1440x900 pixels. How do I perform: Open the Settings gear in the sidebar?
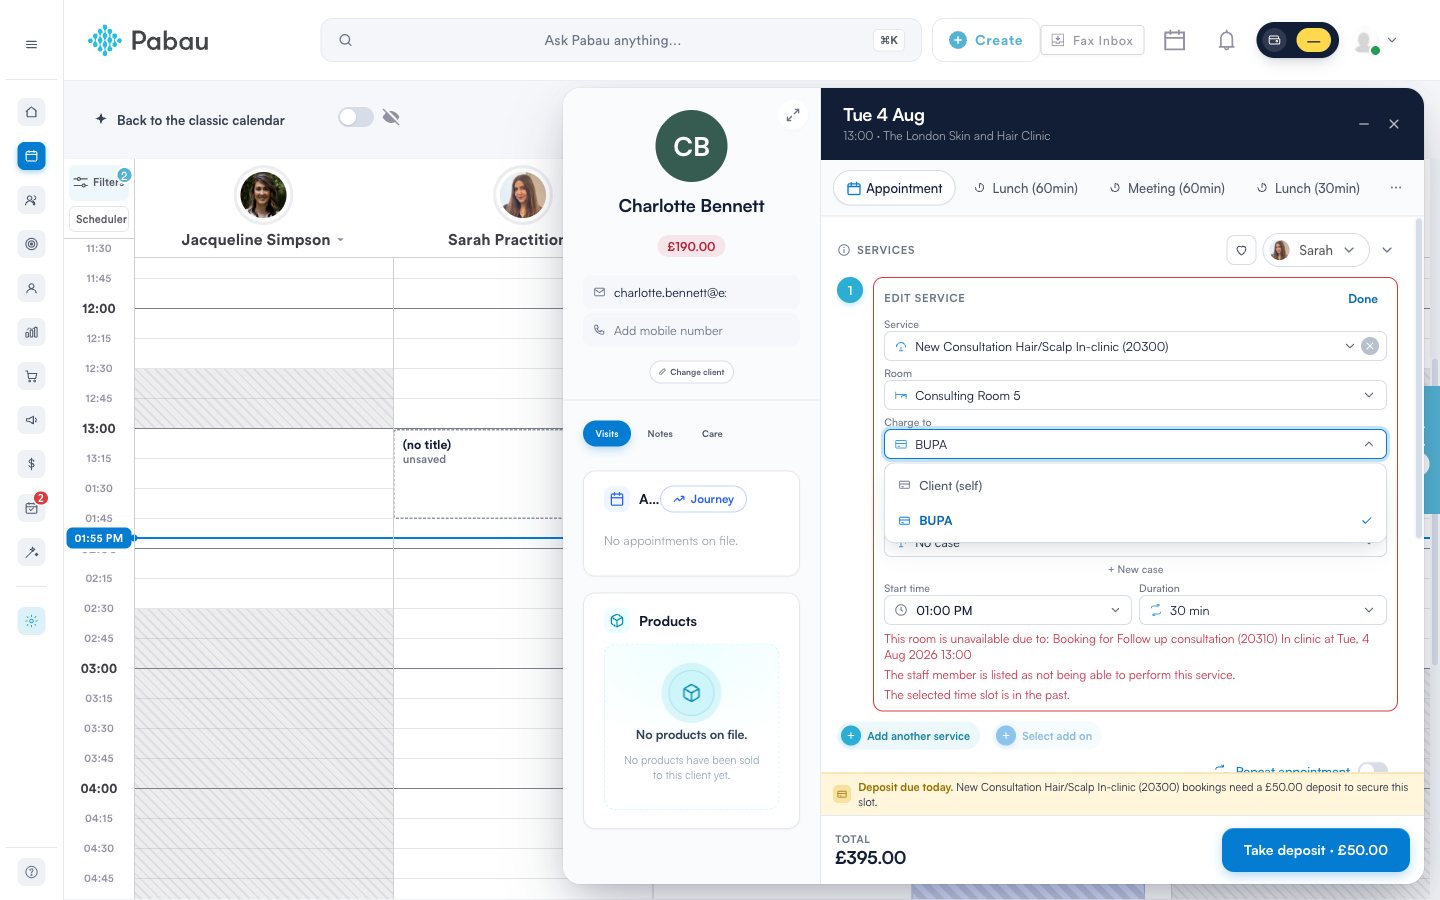(x=31, y=621)
